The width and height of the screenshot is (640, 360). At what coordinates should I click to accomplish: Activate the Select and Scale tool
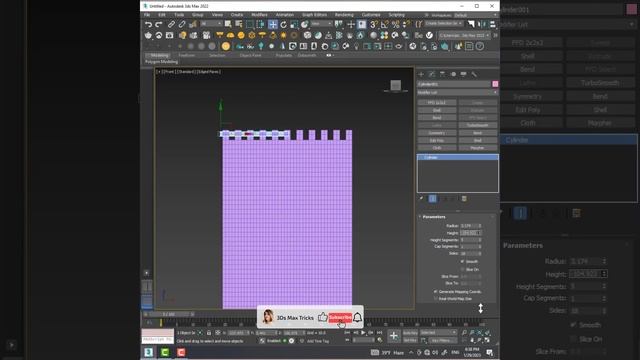pyautogui.click(x=294, y=24)
